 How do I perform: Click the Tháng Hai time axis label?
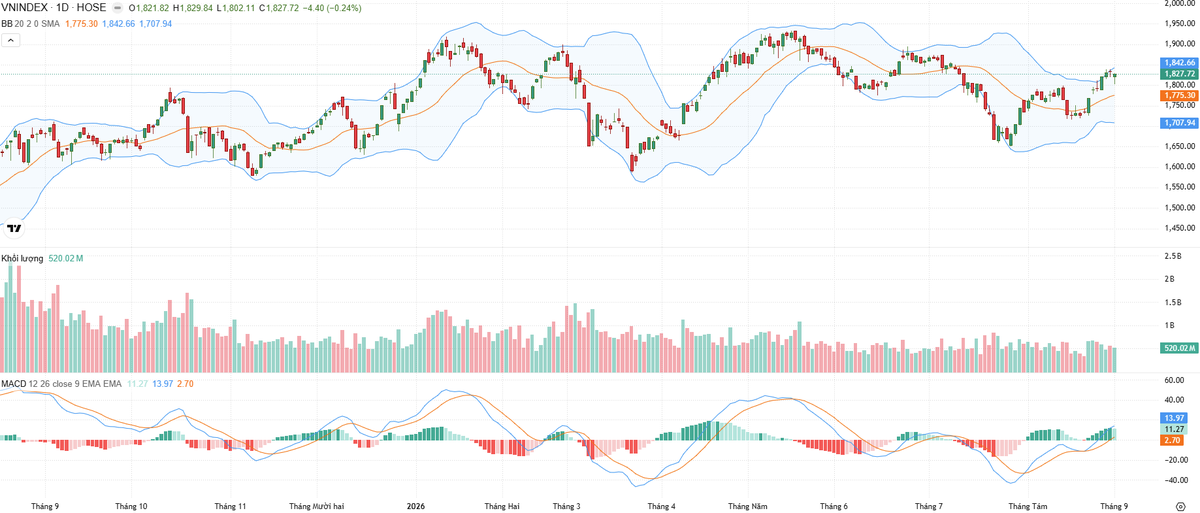(501, 507)
